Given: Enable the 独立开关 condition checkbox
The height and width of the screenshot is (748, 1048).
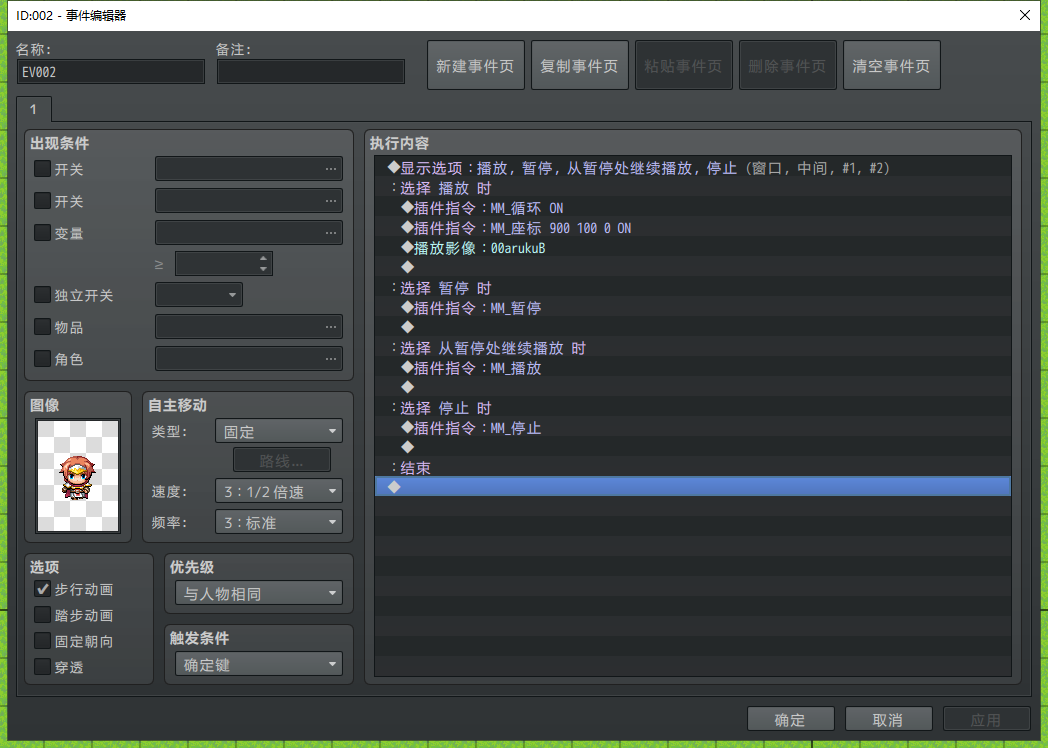Looking at the screenshot, I should click(42, 295).
